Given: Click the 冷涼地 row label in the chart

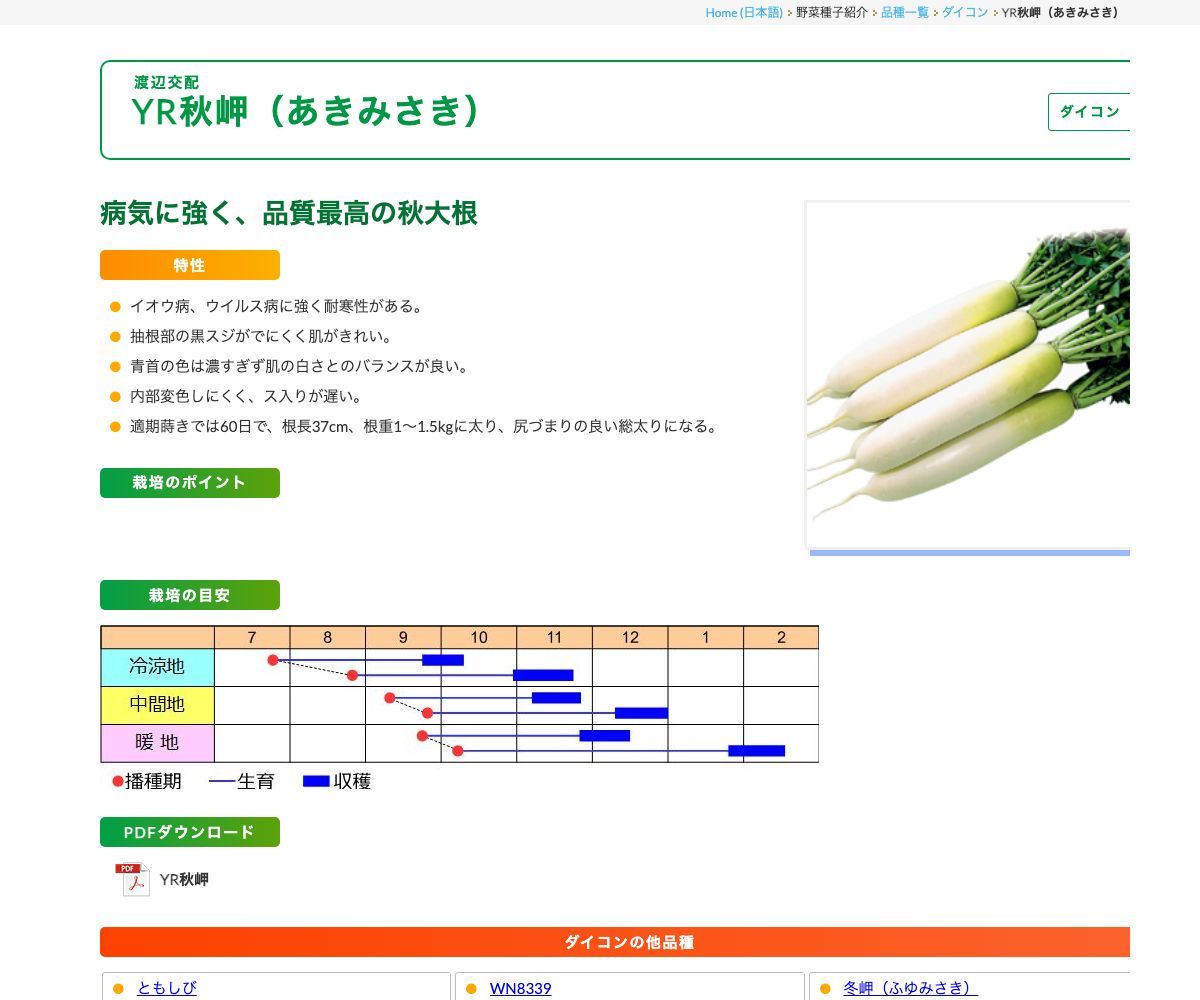Looking at the screenshot, I should (158, 666).
